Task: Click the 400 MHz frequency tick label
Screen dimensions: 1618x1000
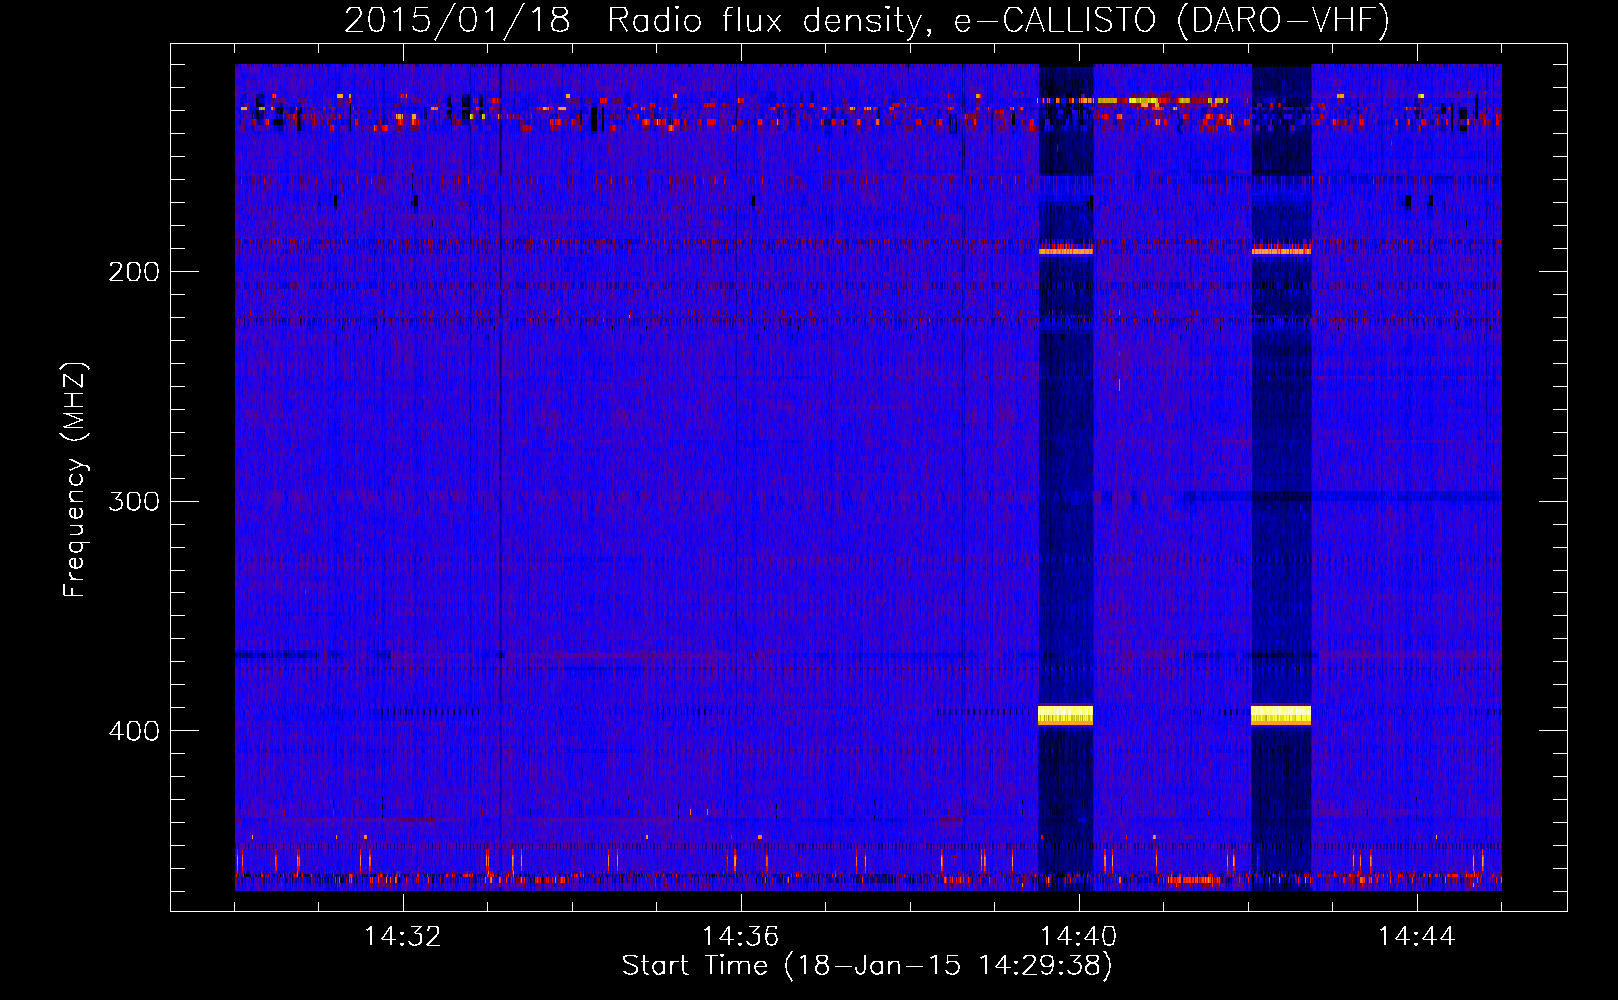Action: point(134,731)
